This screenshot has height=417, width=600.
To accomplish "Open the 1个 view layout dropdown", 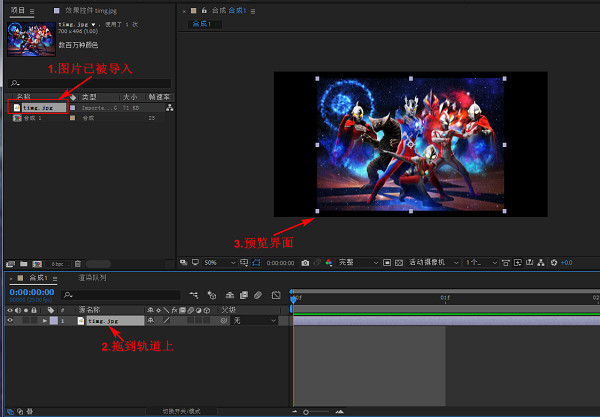I will tap(481, 263).
